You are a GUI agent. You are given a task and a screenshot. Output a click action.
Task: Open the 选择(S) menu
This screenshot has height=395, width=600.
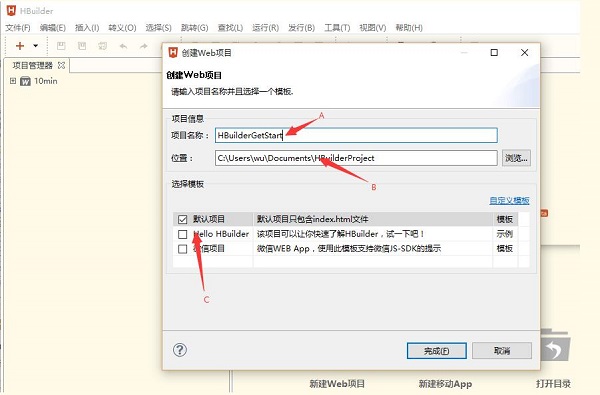pos(158,28)
